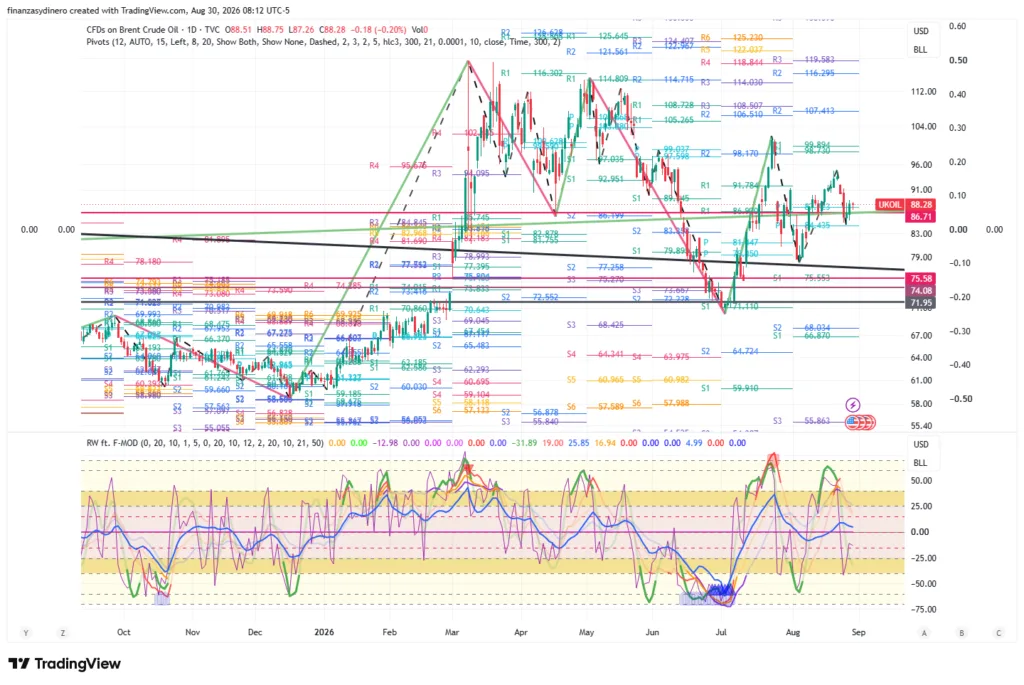Click the S3 55.863 pivot label

point(801,421)
